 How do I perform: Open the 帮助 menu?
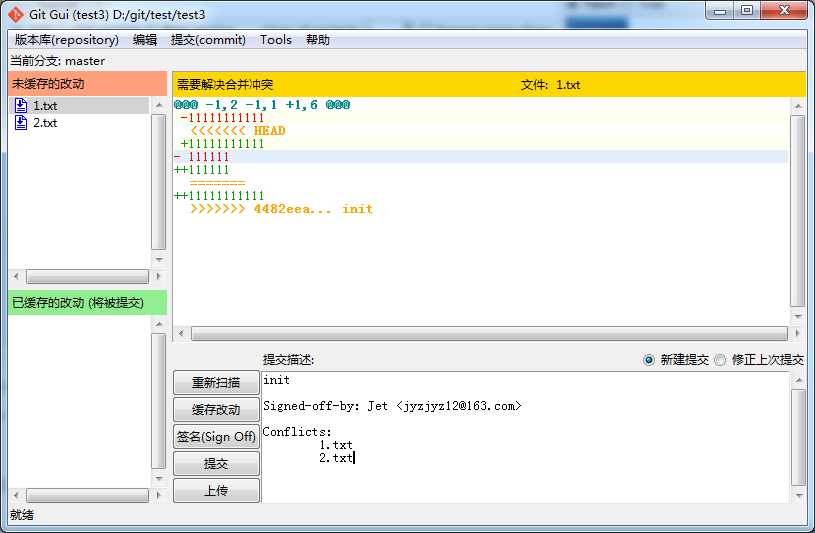pyautogui.click(x=318, y=40)
